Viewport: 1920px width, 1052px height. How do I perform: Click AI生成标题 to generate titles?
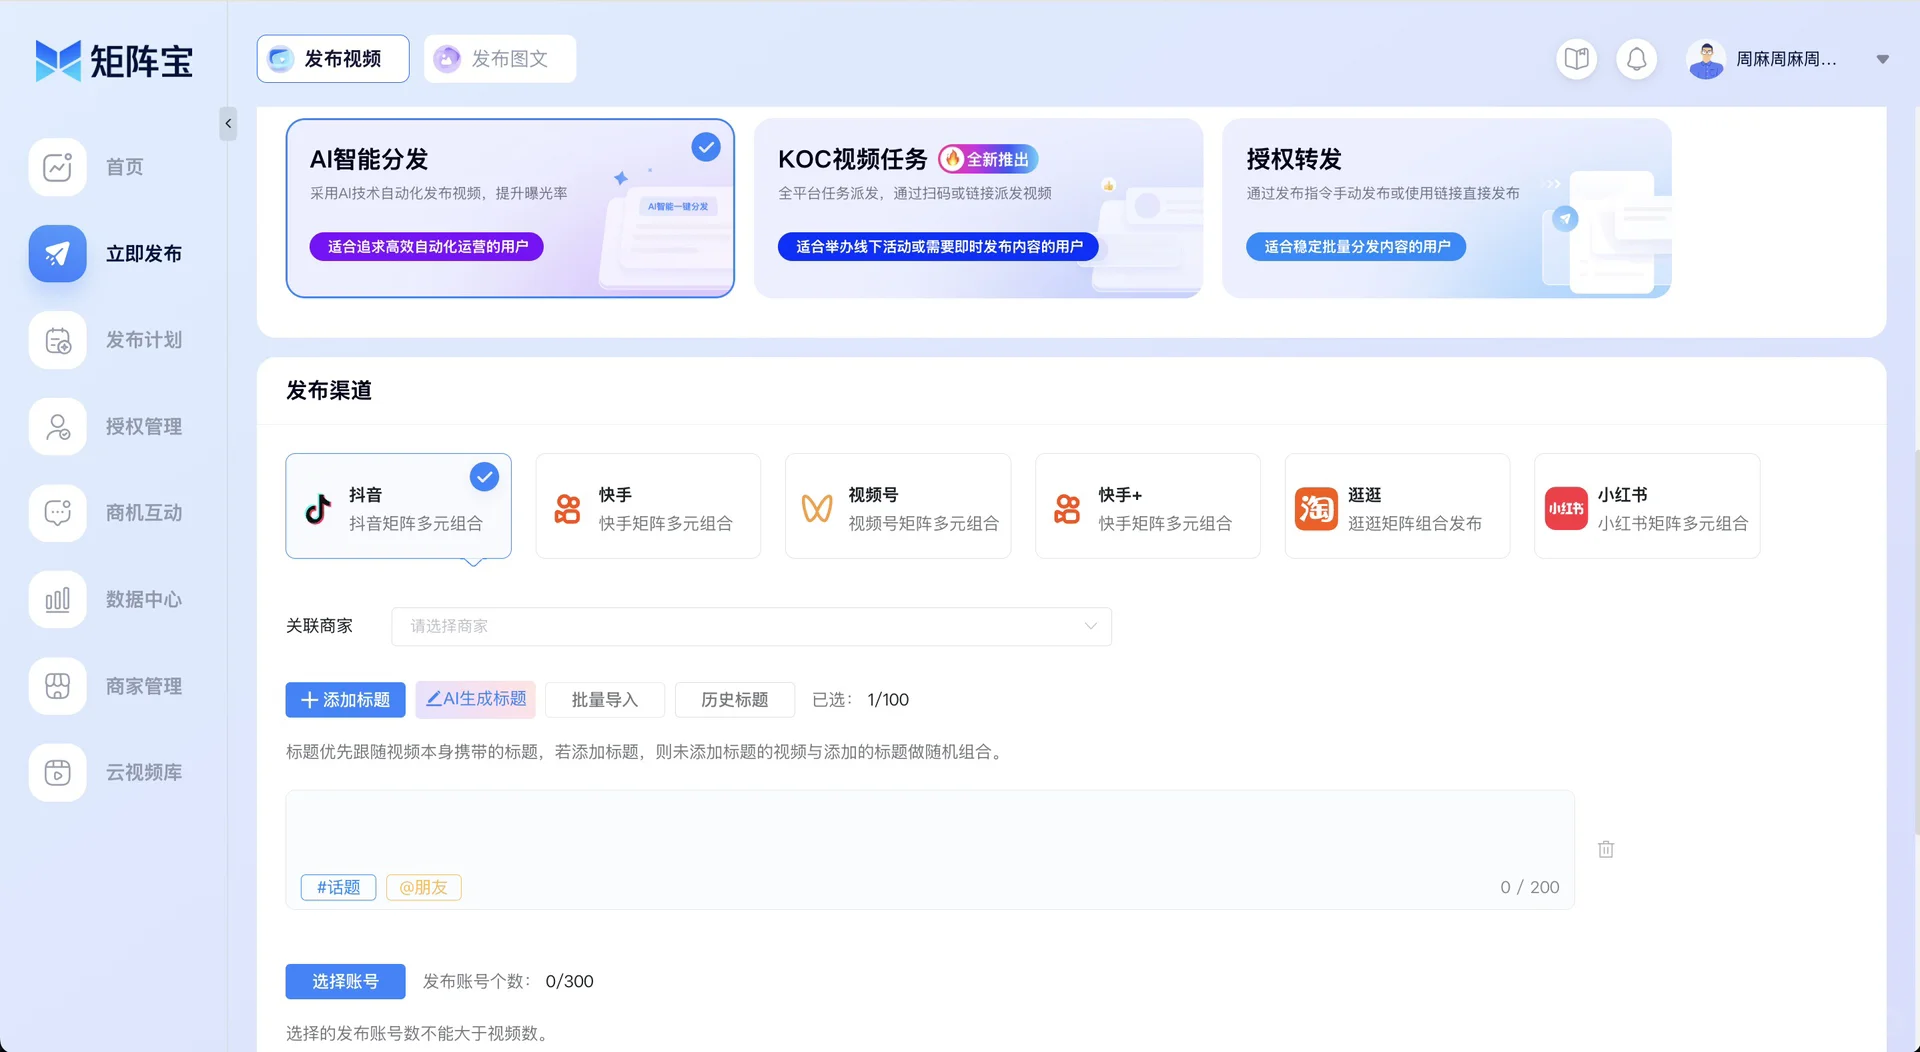[x=475, y=699]
